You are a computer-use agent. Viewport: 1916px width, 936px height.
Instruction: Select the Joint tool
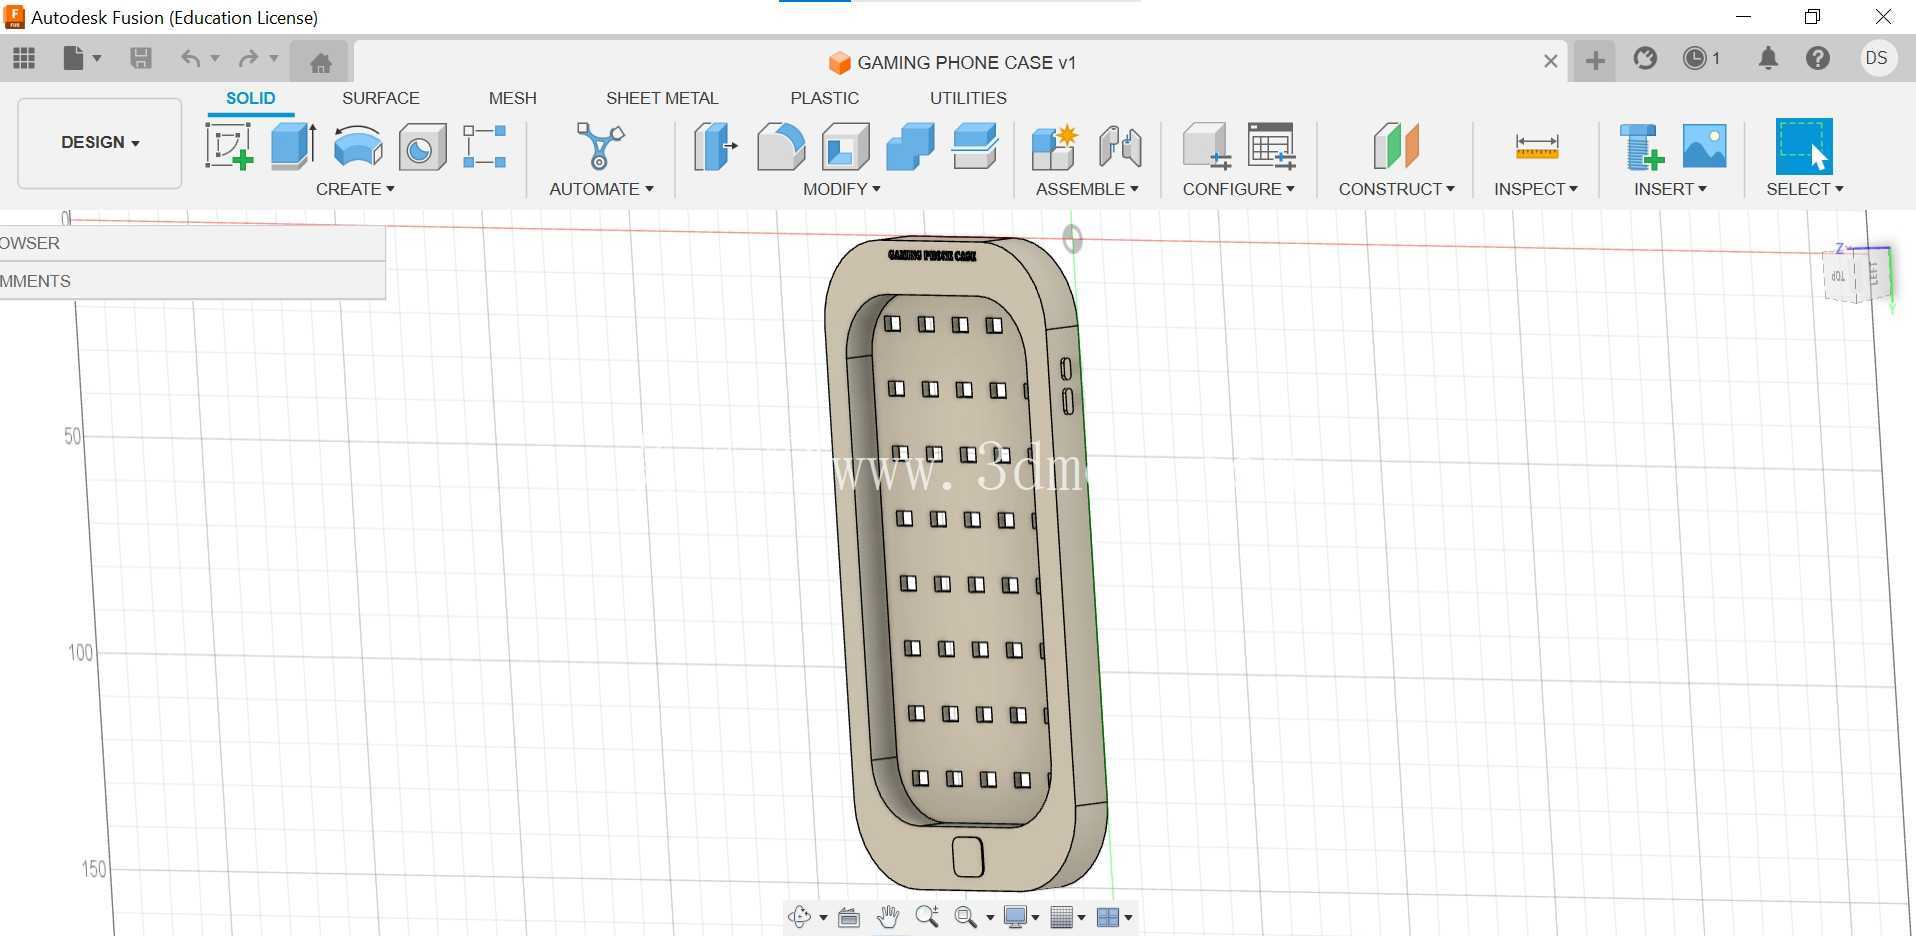point(1120,146)
